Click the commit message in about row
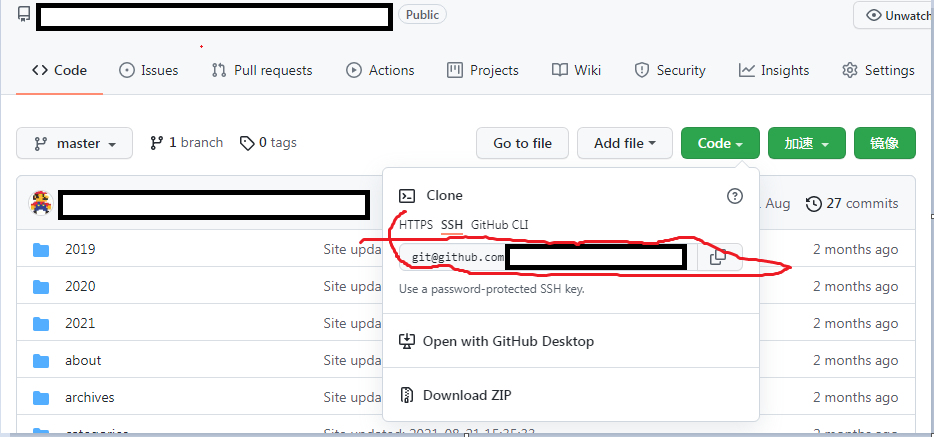This screenshot has width=934, height=437. (352, 360)
